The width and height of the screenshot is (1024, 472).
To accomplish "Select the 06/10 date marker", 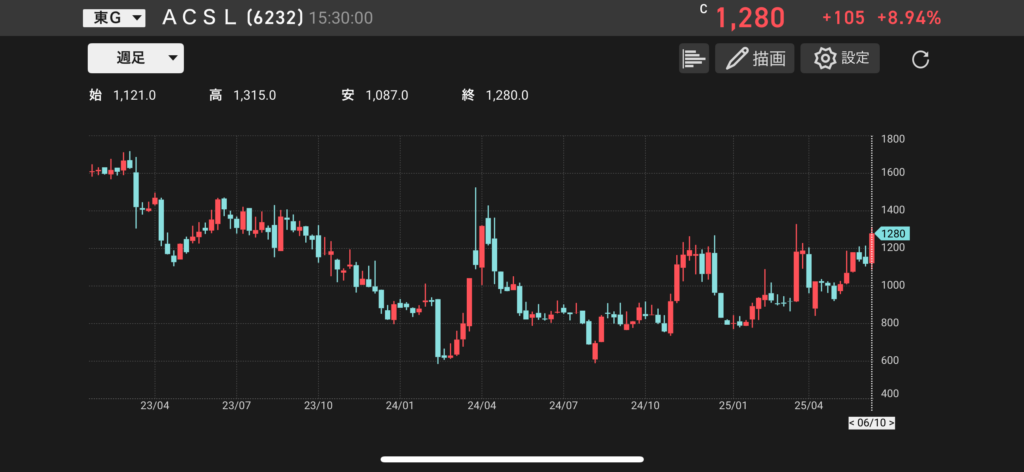I will (x=872, y=423).
